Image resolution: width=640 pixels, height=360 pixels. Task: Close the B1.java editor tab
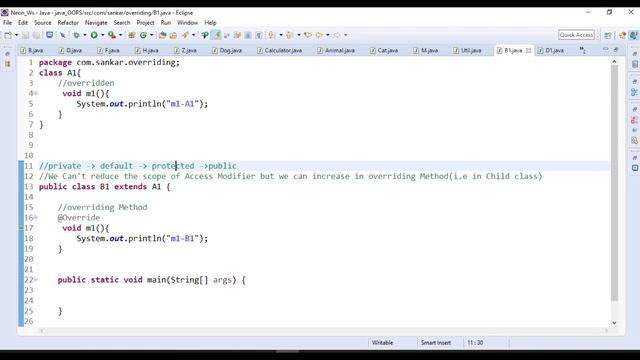point(529,51)
